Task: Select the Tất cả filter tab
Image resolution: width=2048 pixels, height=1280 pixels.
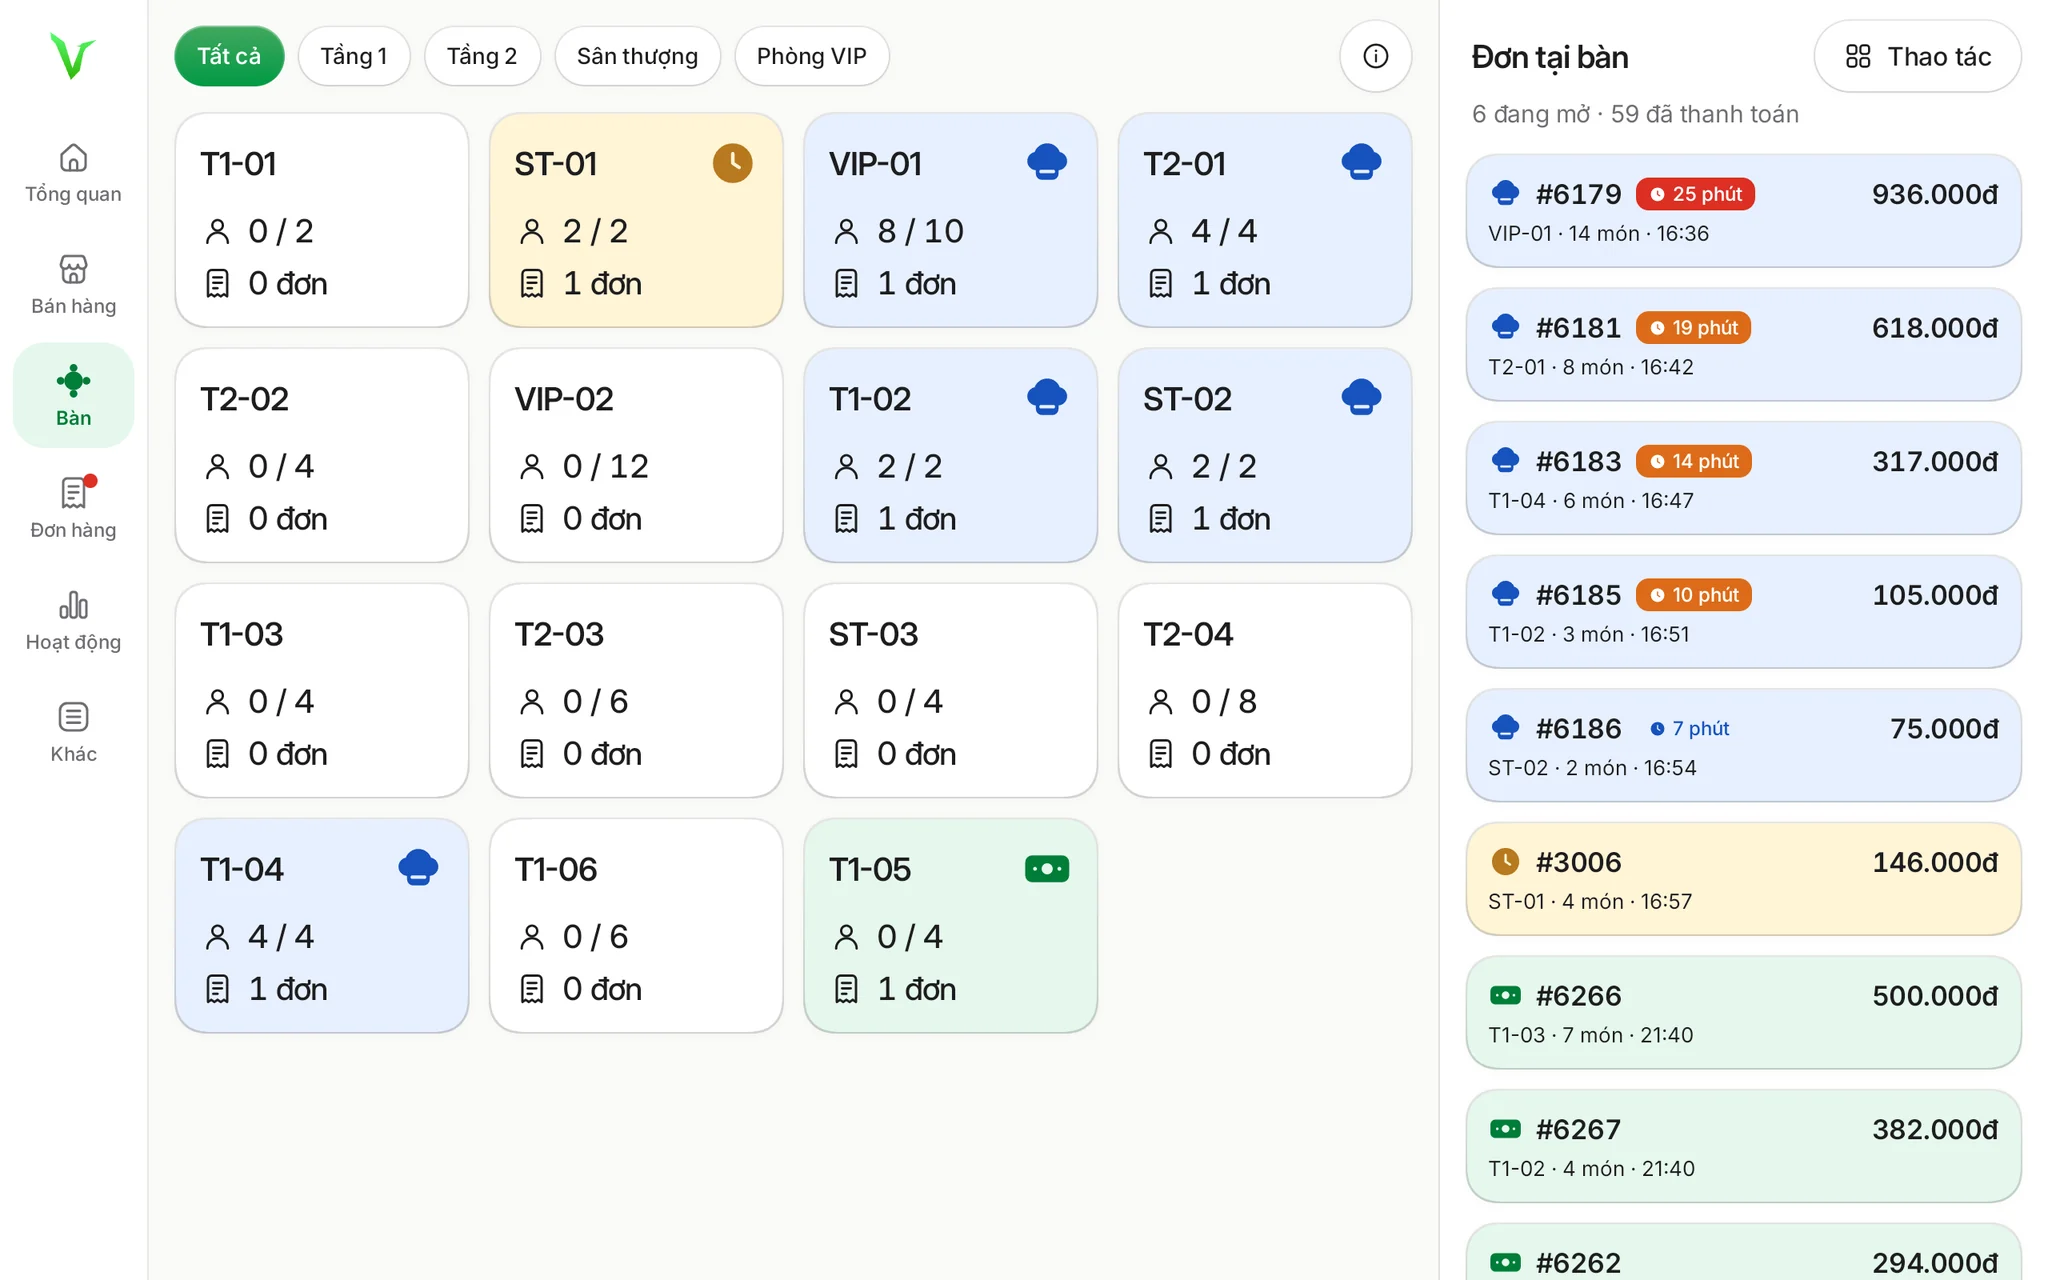Action: (229, 56)
